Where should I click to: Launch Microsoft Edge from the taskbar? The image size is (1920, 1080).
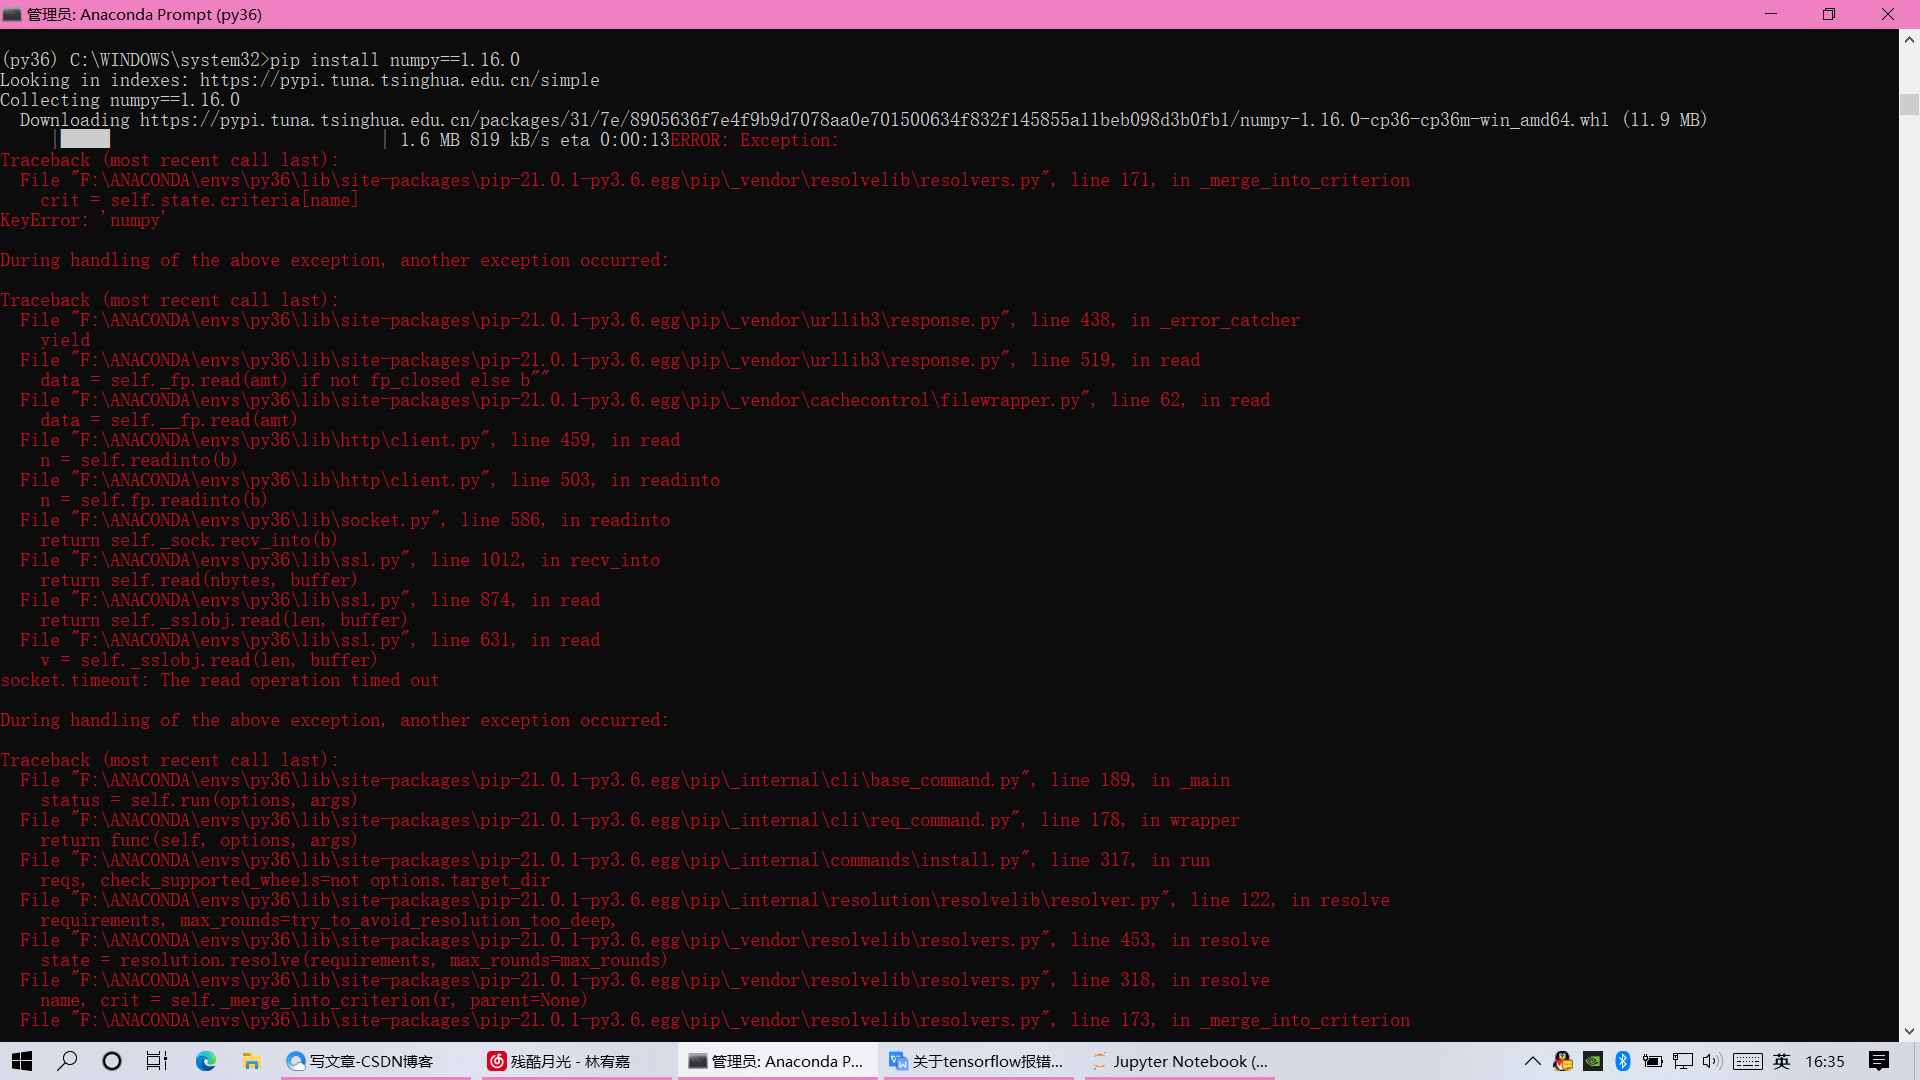click(x=206, y=1061)
